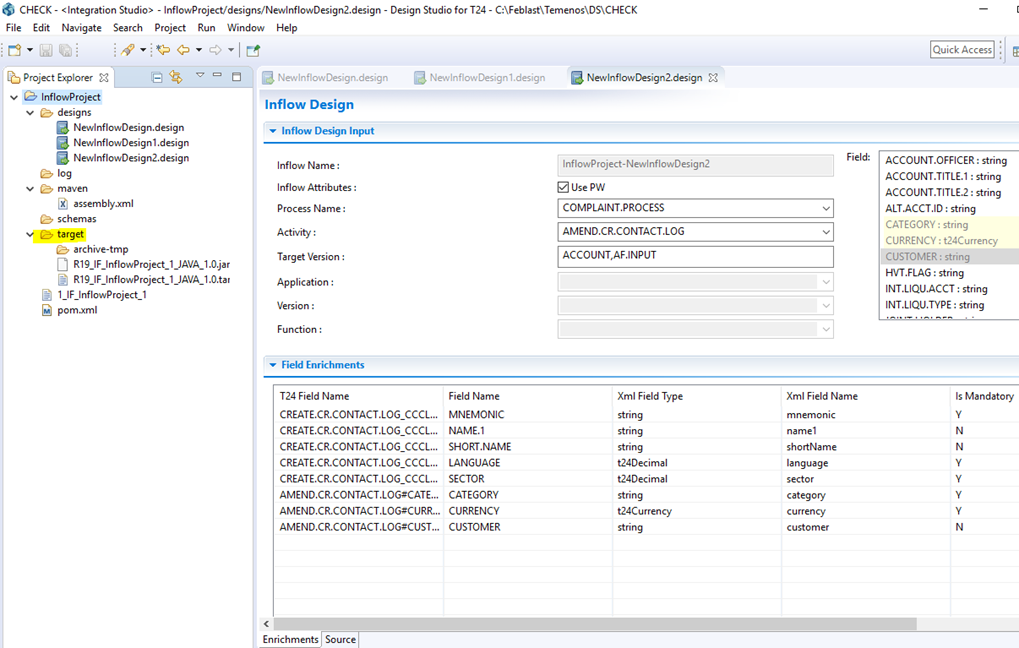Click the Back navigation arrow icon
Viewport: 1019px width, 648px height.
(183, 50)
